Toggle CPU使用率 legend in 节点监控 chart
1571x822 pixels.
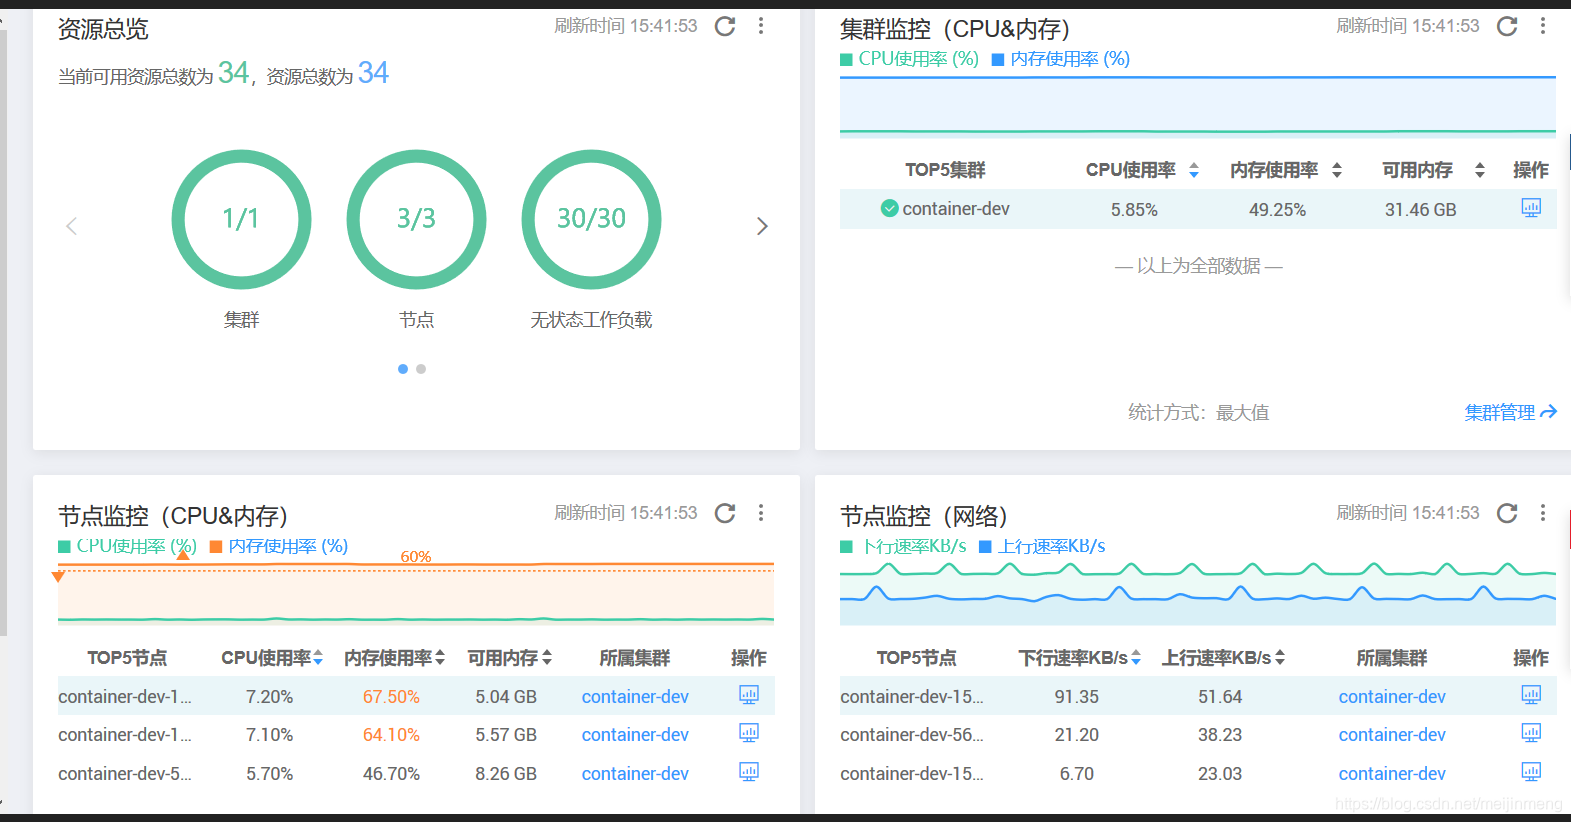click(128, 546)
